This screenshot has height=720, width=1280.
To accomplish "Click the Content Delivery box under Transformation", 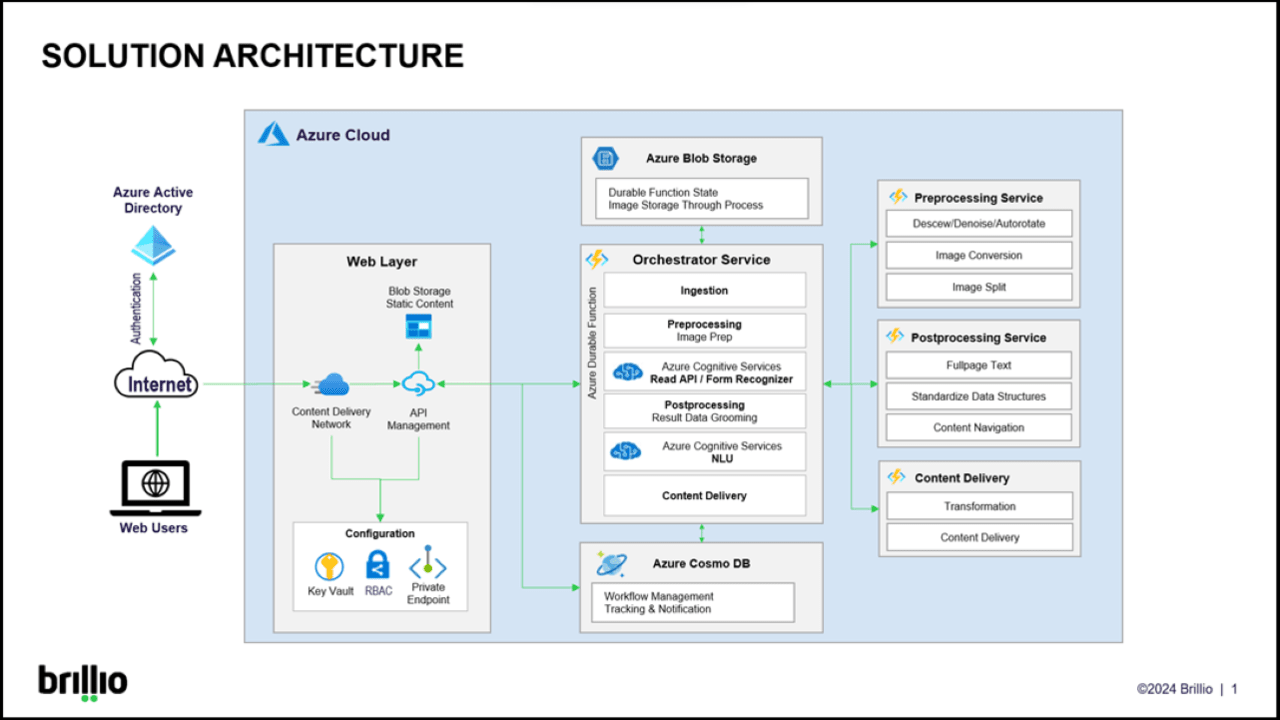I will click(979, 537).
